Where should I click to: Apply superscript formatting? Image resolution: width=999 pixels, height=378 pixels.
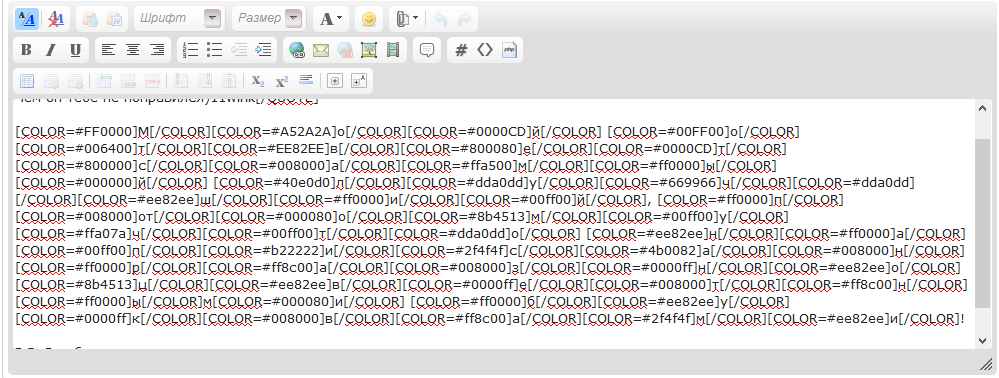[282, 81]
